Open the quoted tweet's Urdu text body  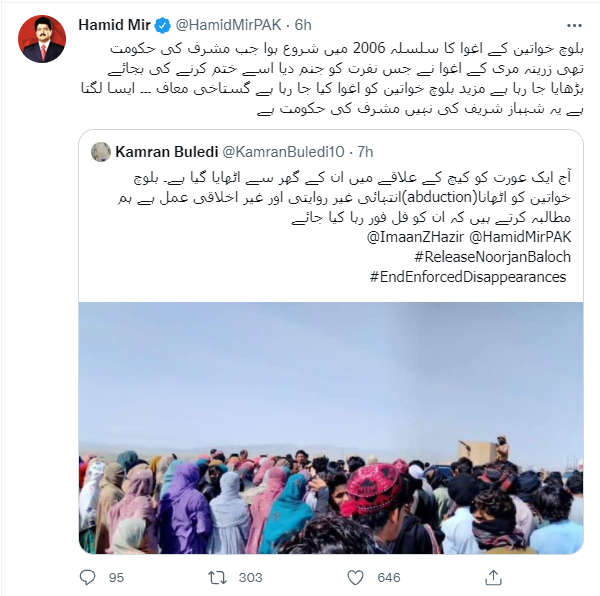(x=344, y=197)
